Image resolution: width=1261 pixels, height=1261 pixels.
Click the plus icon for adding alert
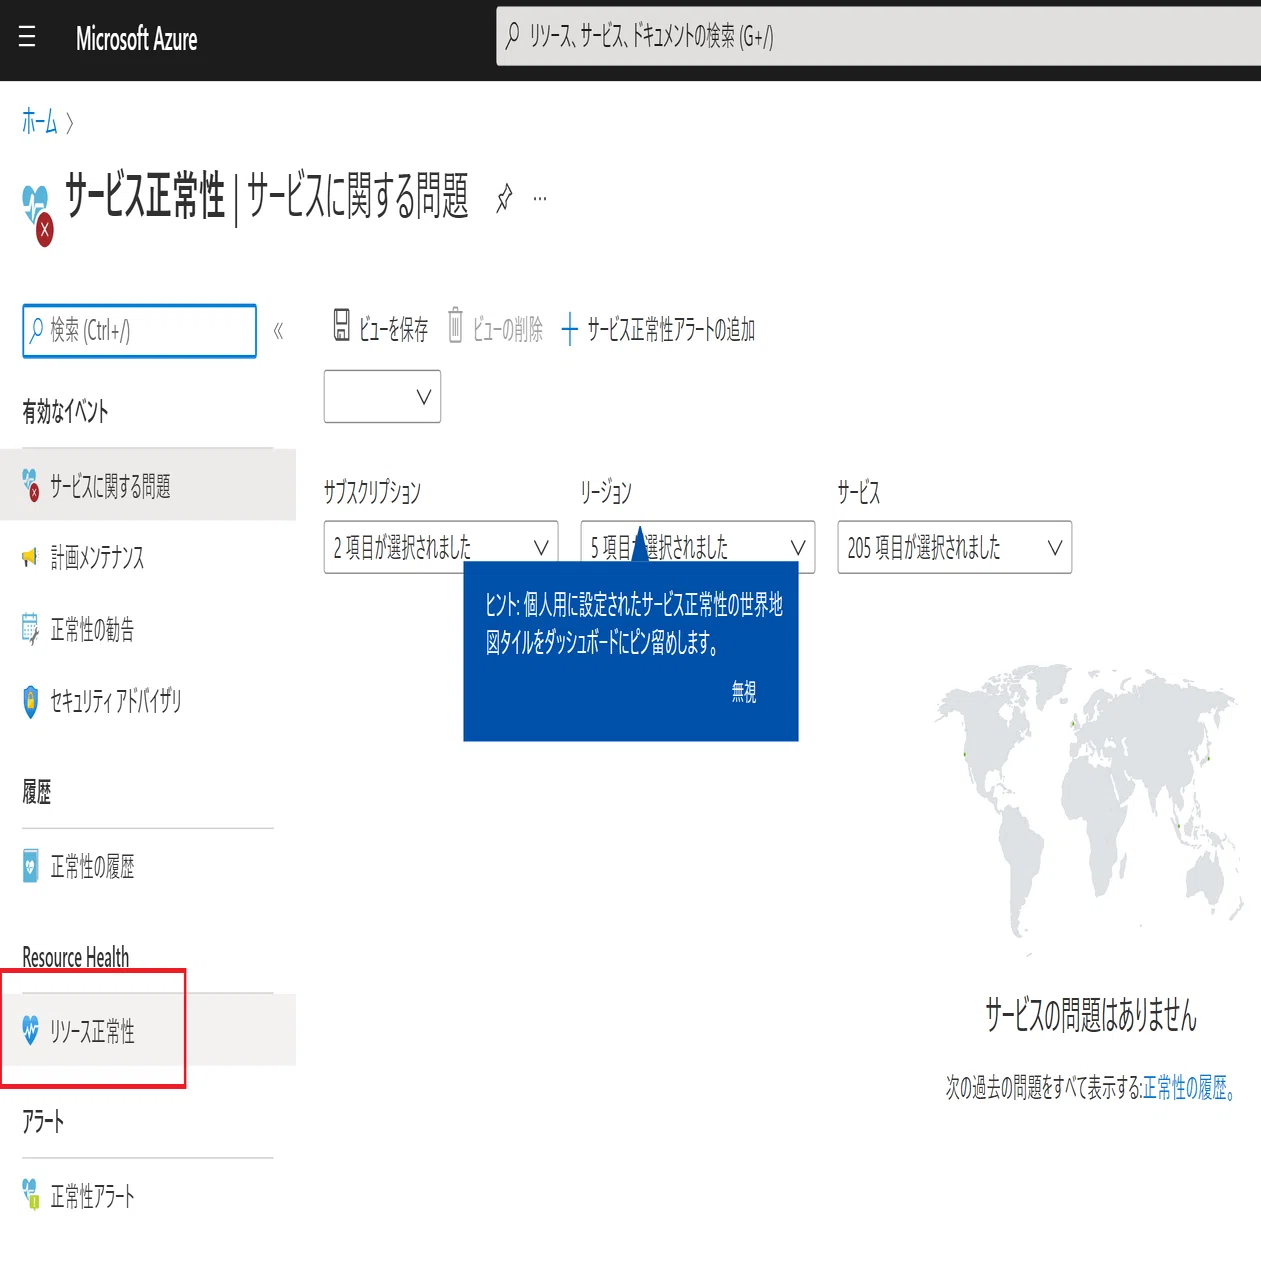(569, 329)
